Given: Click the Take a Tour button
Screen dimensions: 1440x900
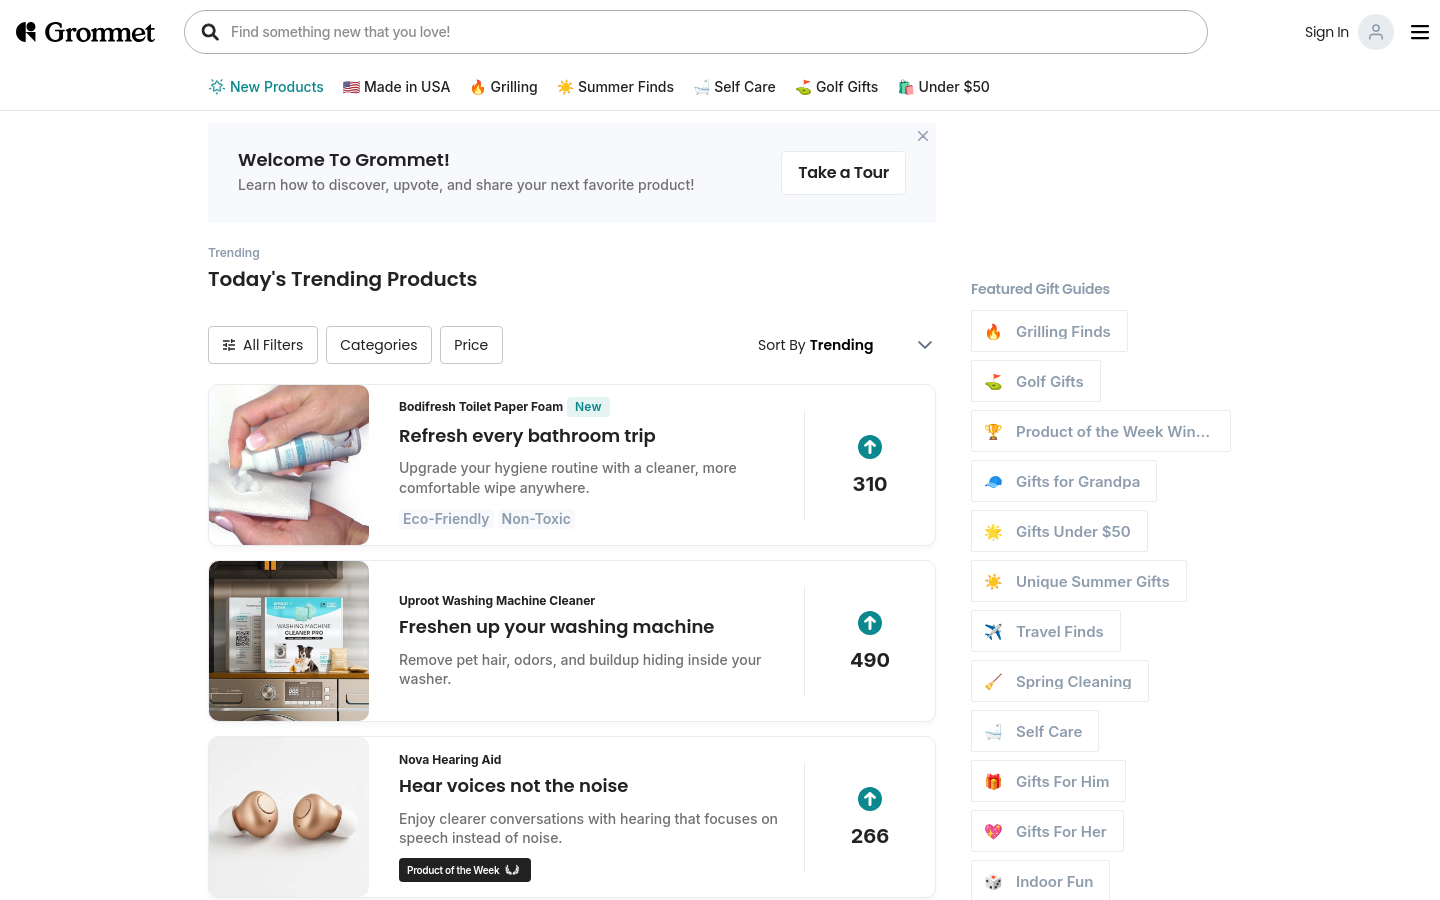Looking at the screenshot, I should [843, 173].
